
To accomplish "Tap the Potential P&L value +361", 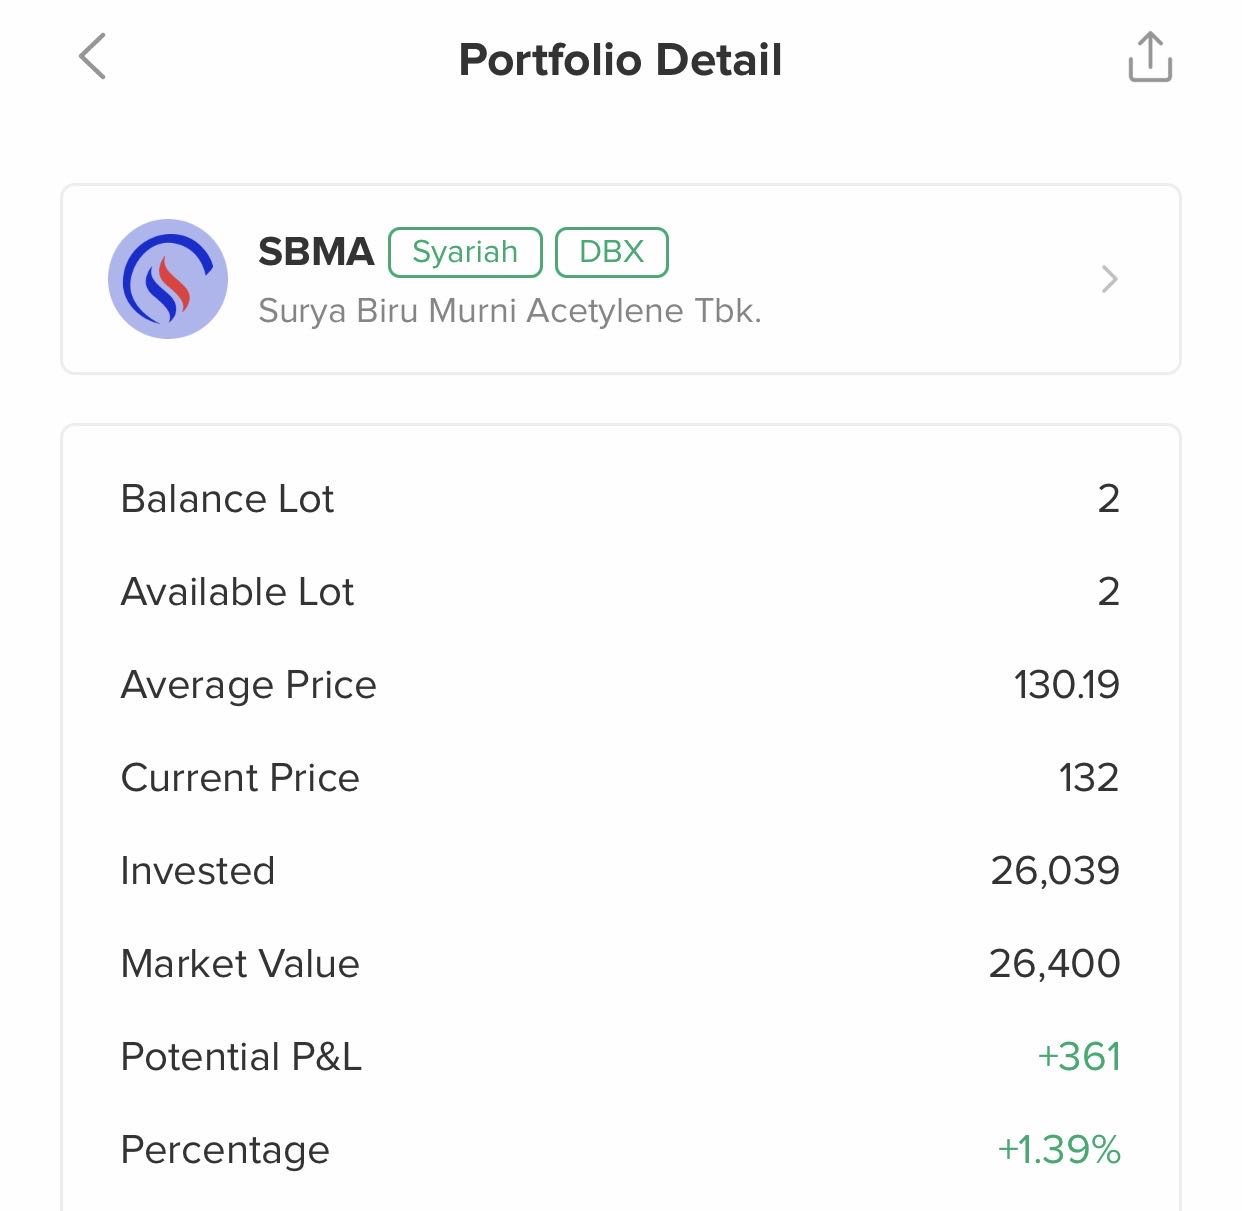I will (1079, 1057).
